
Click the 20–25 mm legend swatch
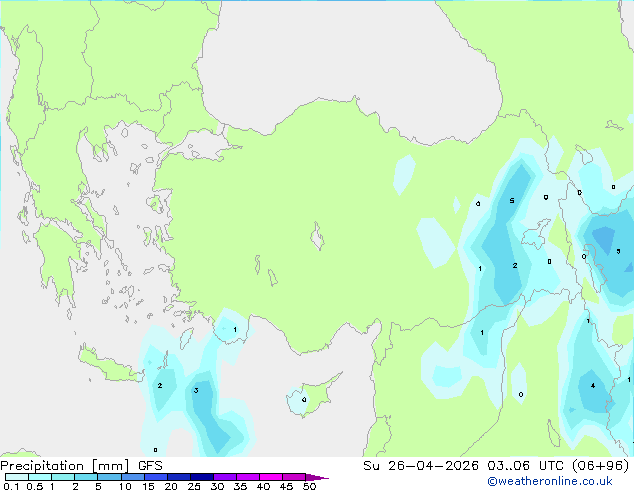[179, 477]
